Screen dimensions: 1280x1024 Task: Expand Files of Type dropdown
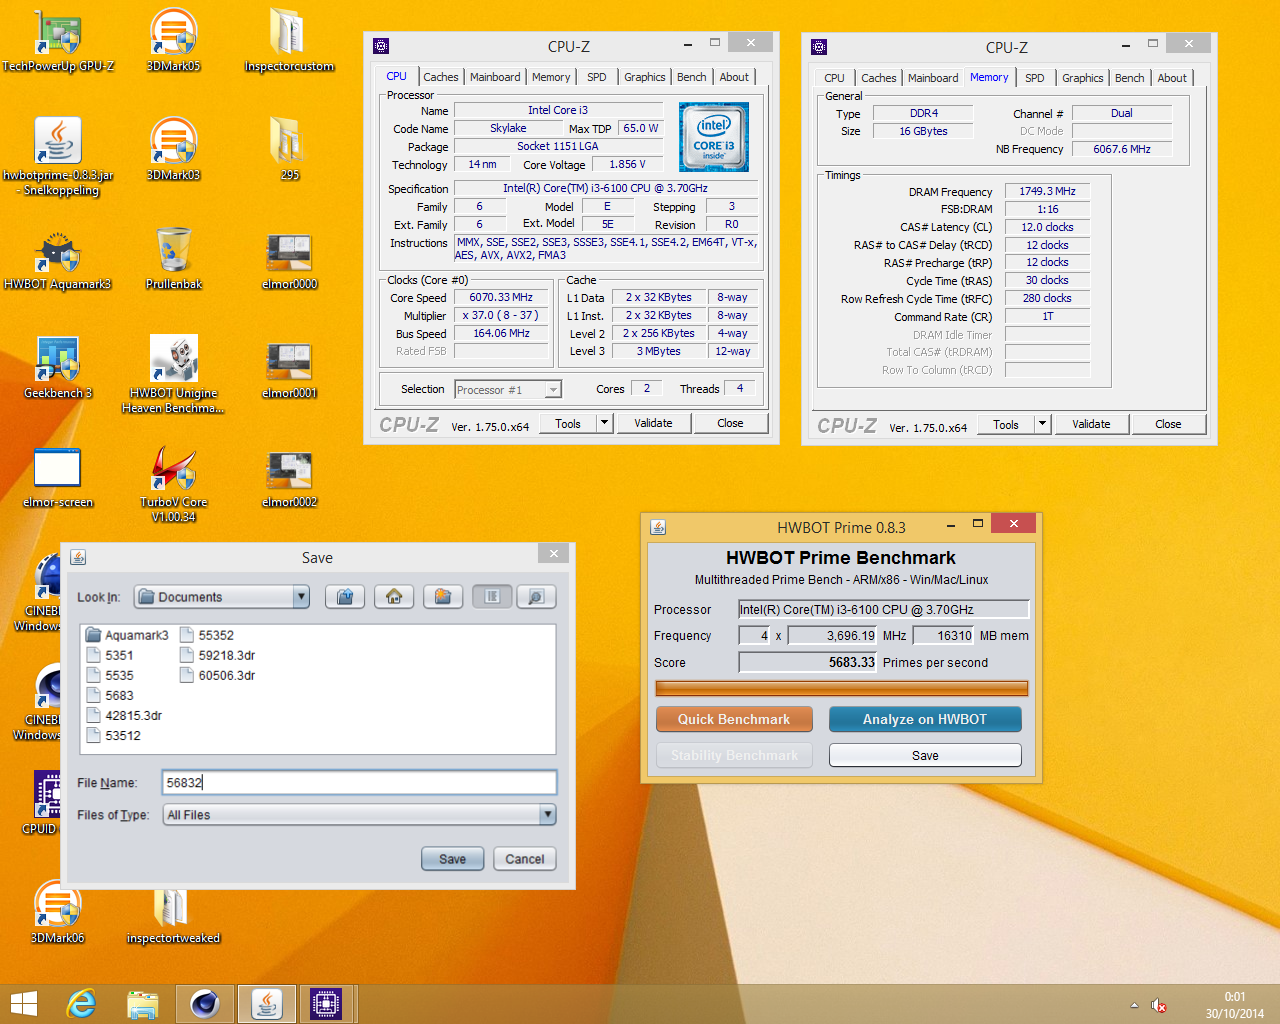click(x=547, y=815)
